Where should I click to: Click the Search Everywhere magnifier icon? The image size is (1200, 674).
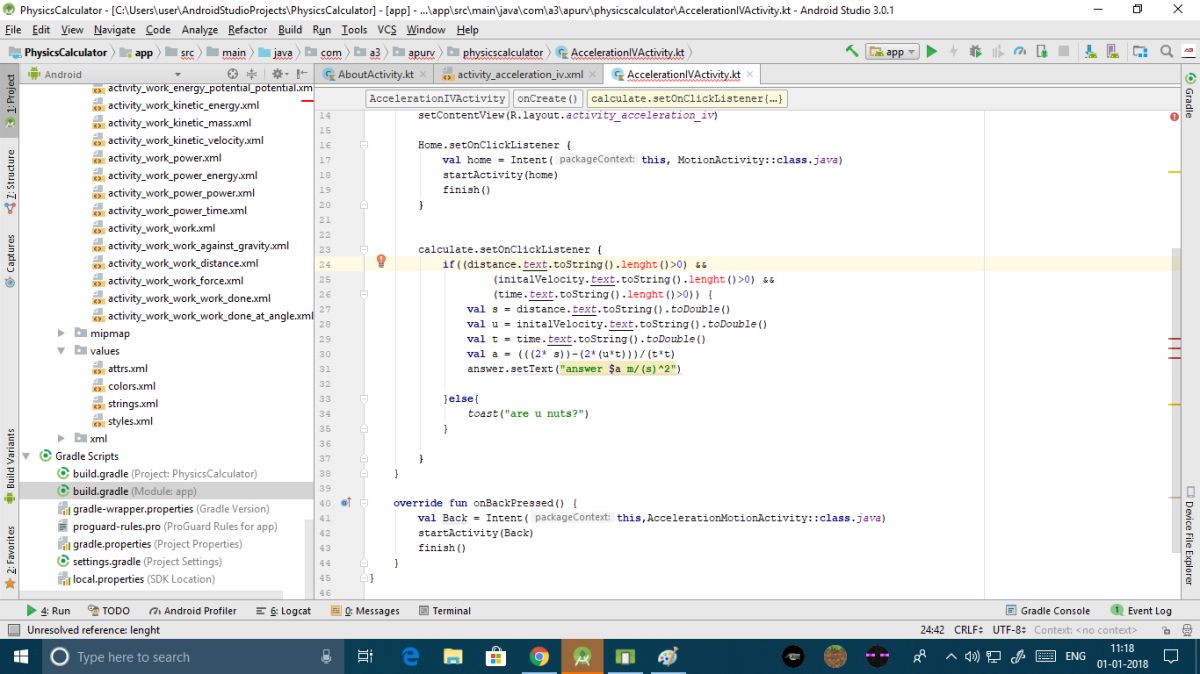pyautogui.click(x=1167, y=51)
